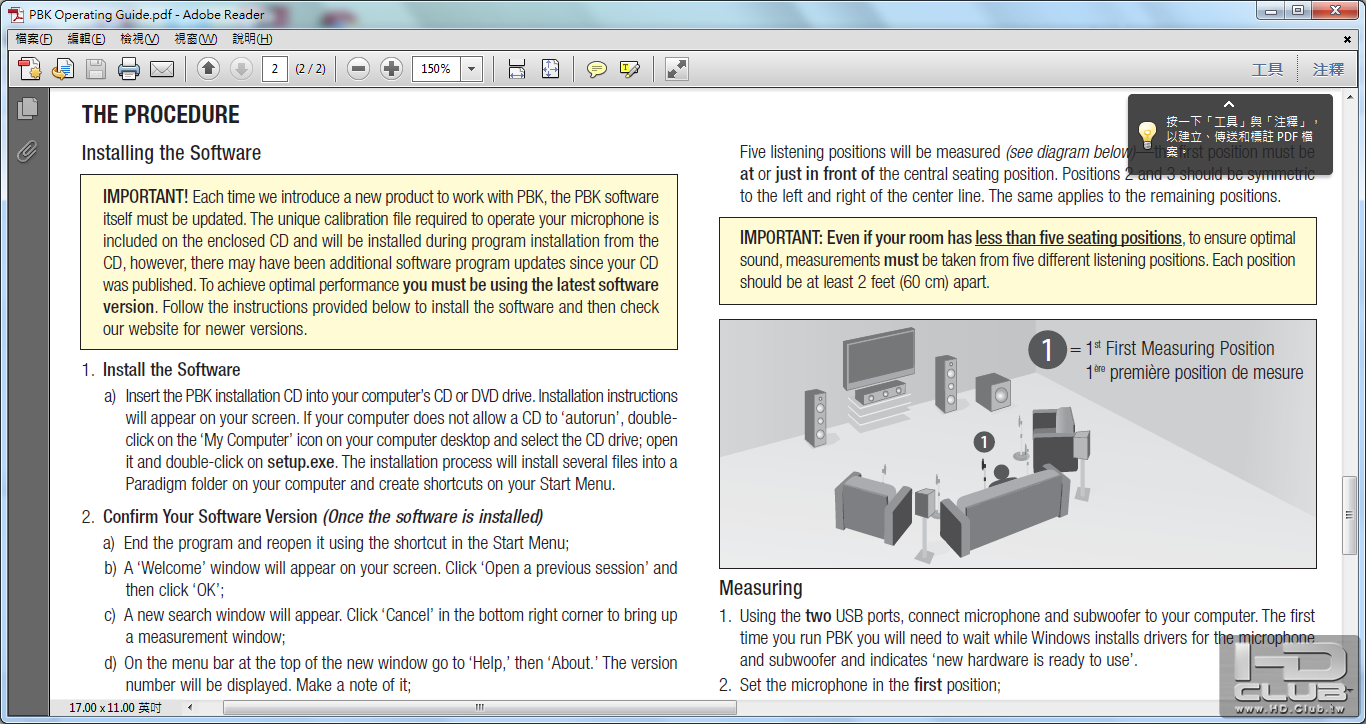This screenshot has height=724, width=1366.
Task: Go to next page down arrow
Action: click(241, 69)
